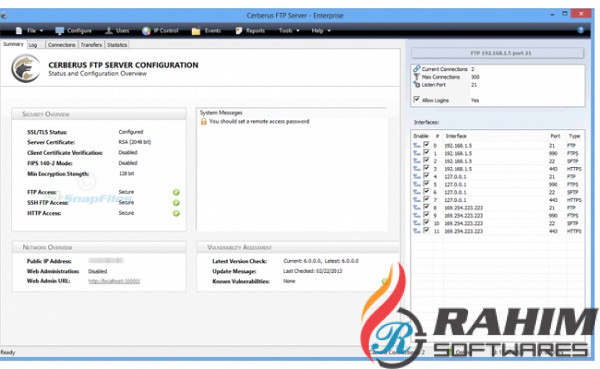
Task: Click the network icon of interface row 11
Action: (417, 231)
